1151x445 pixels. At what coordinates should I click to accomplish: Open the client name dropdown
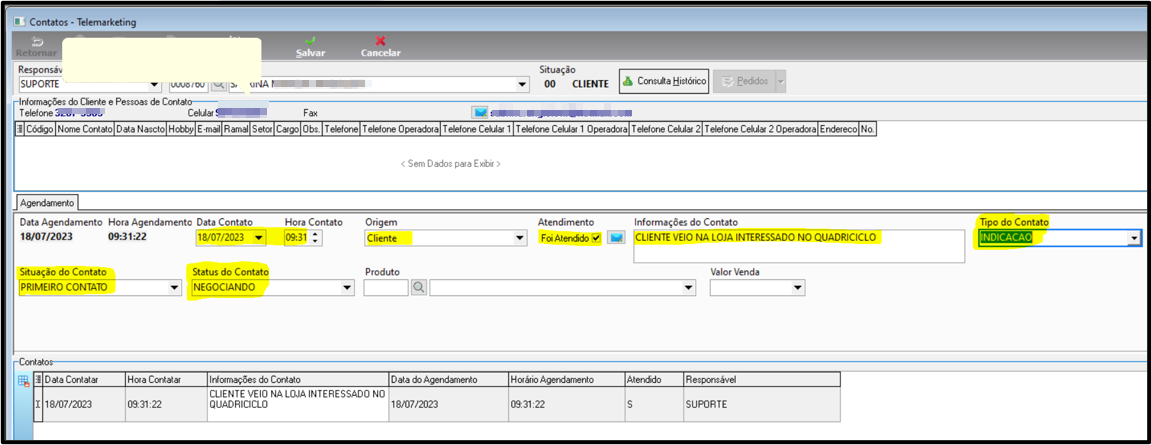click(x=522, y=84)
